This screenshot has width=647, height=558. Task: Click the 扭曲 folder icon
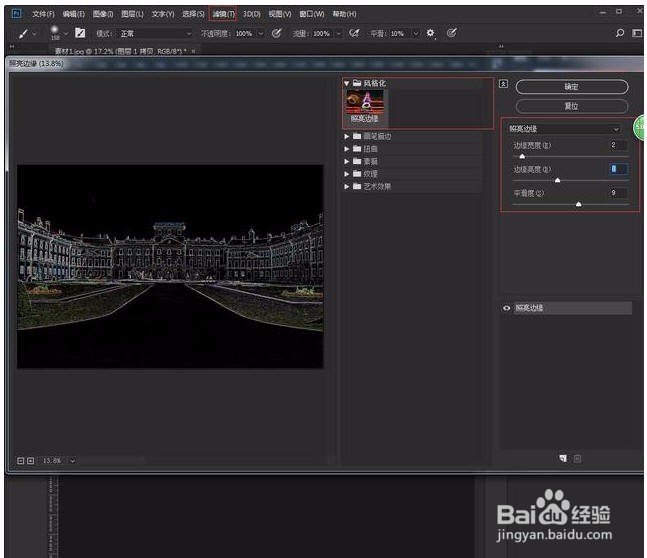(x=357, y=149)
